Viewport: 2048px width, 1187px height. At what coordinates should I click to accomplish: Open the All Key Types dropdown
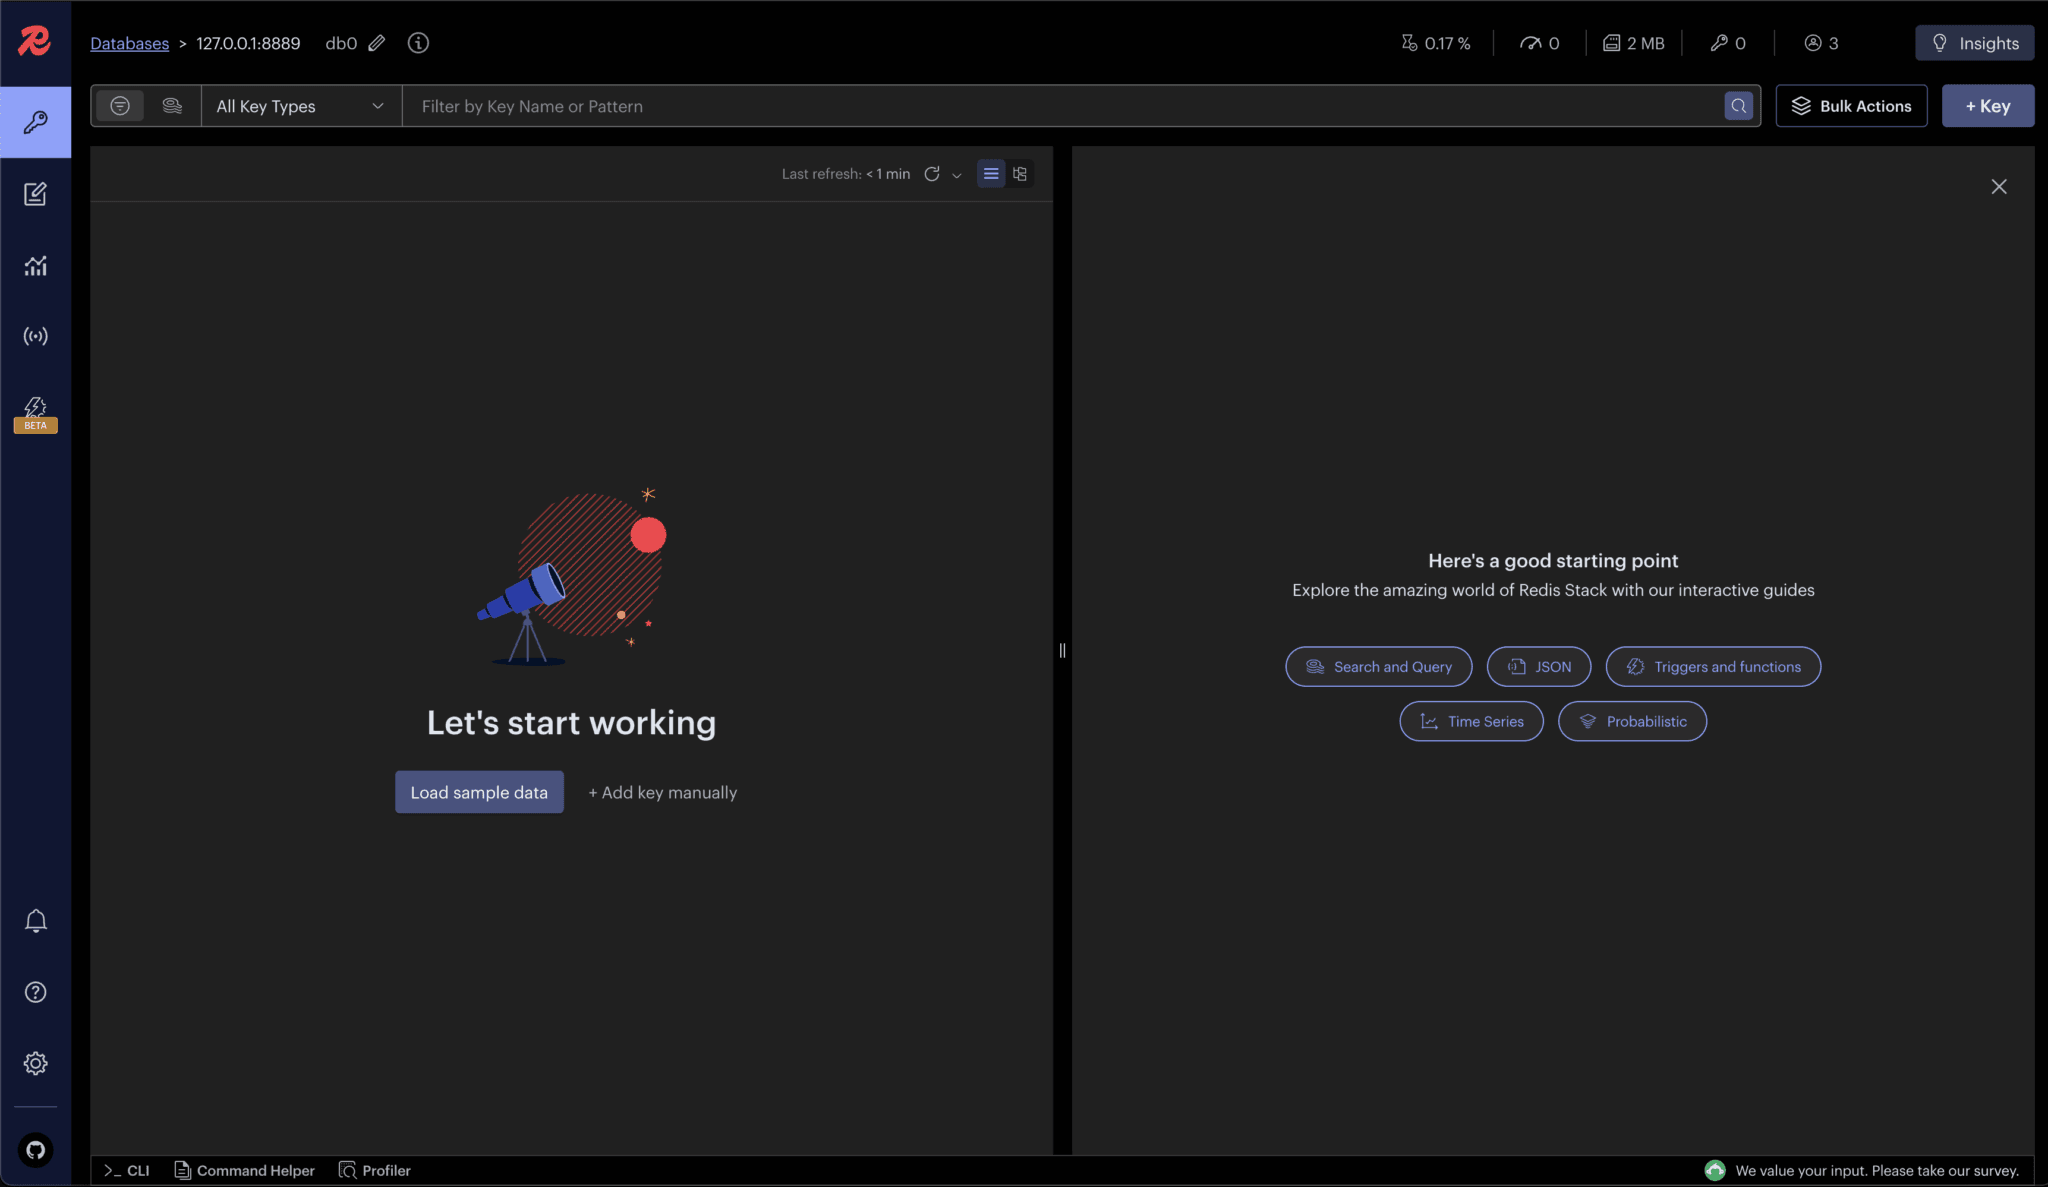299,105
